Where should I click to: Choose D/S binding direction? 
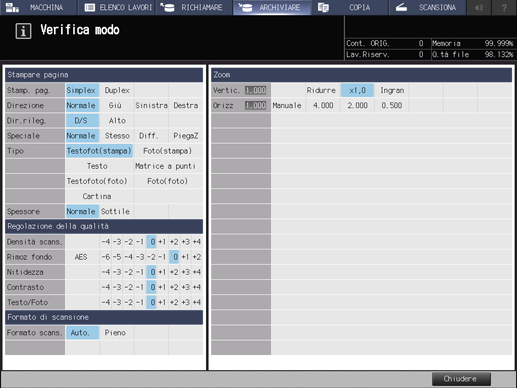point(82,121)
